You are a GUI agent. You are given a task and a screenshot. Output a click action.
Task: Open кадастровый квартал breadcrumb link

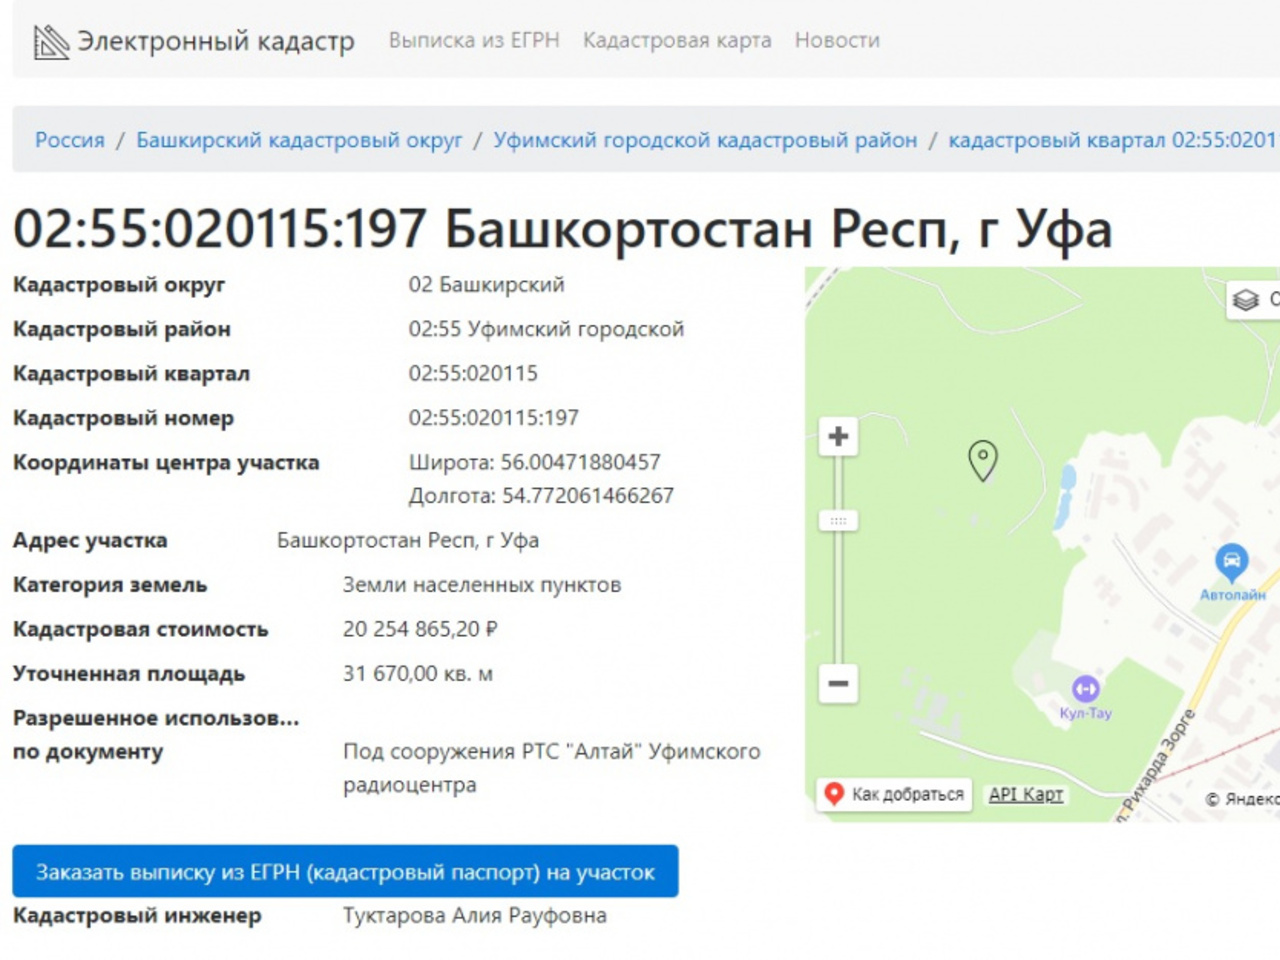pos(1112,140)
